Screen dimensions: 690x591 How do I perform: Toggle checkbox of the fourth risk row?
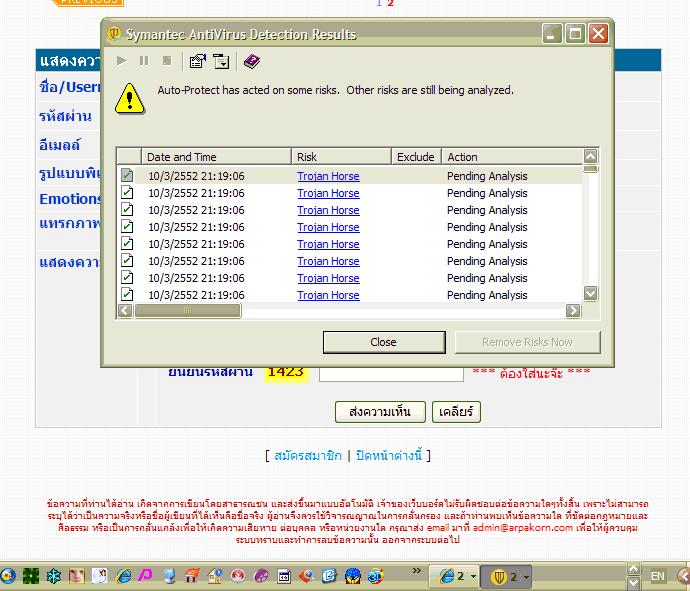127,226
